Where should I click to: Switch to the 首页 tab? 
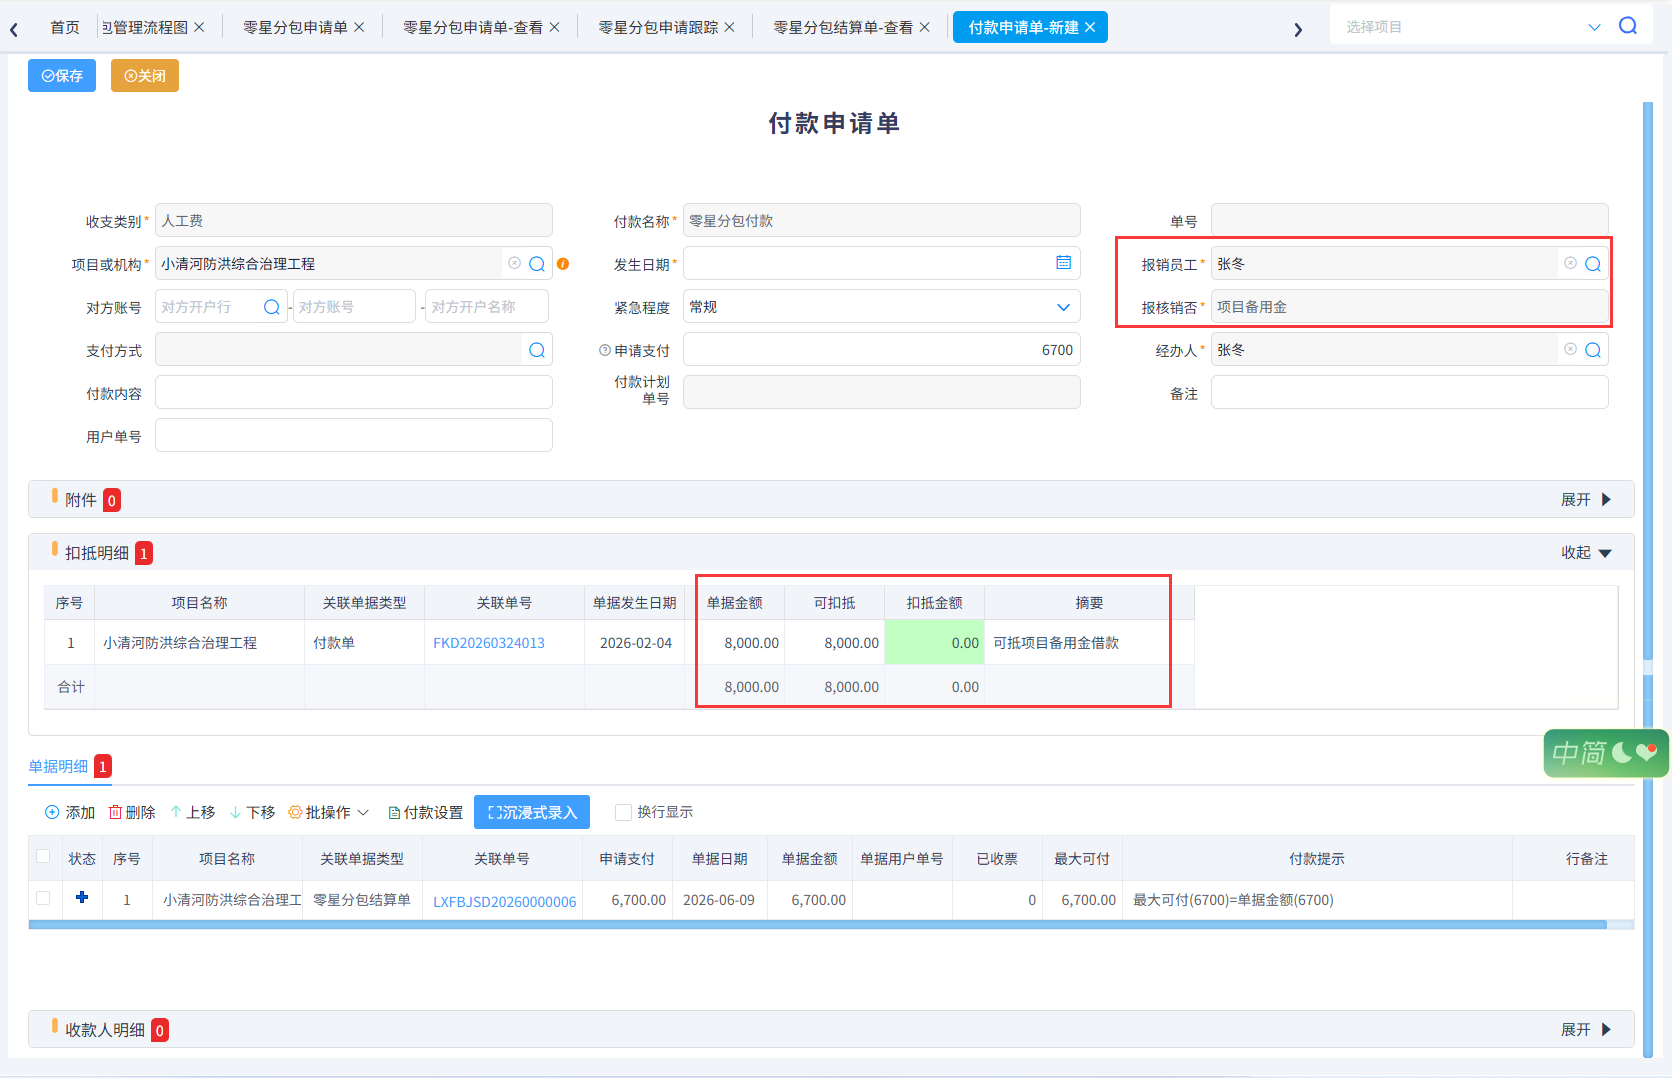65,27
